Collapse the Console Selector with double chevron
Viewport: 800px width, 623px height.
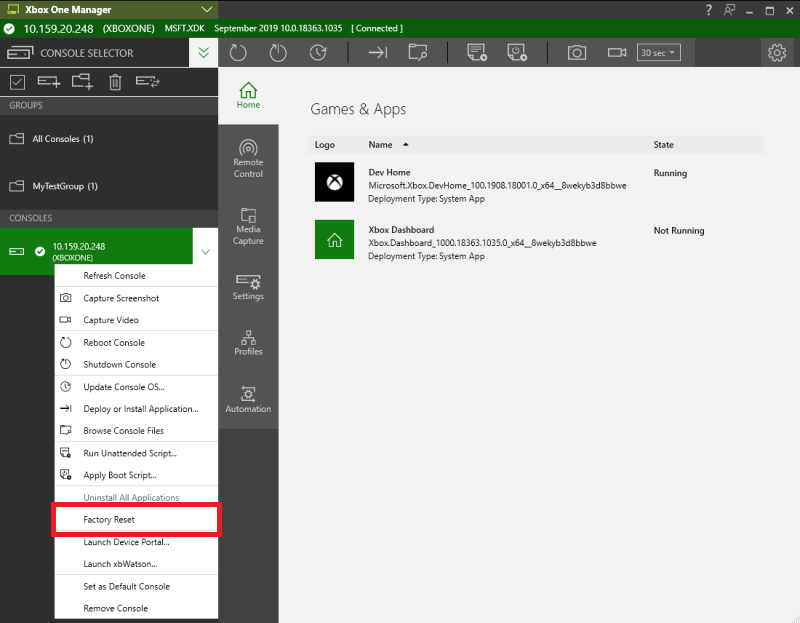click(x=204, y=53)
